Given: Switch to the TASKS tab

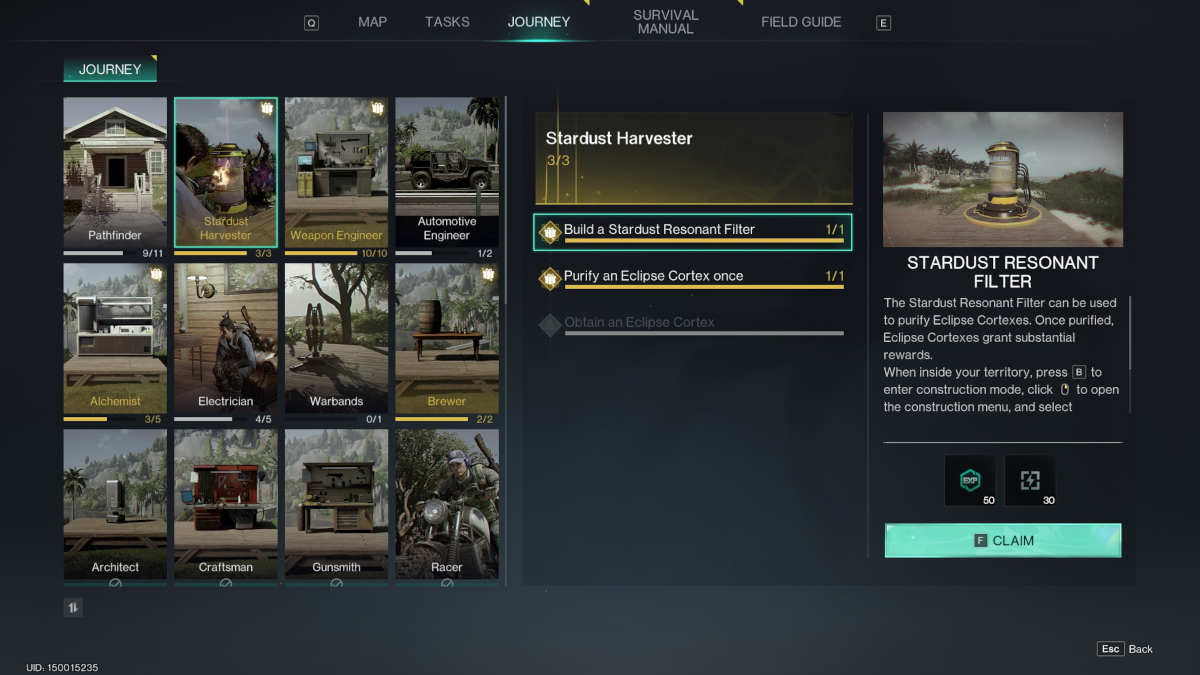Looking at the screenshot, I should pos(447,22).
